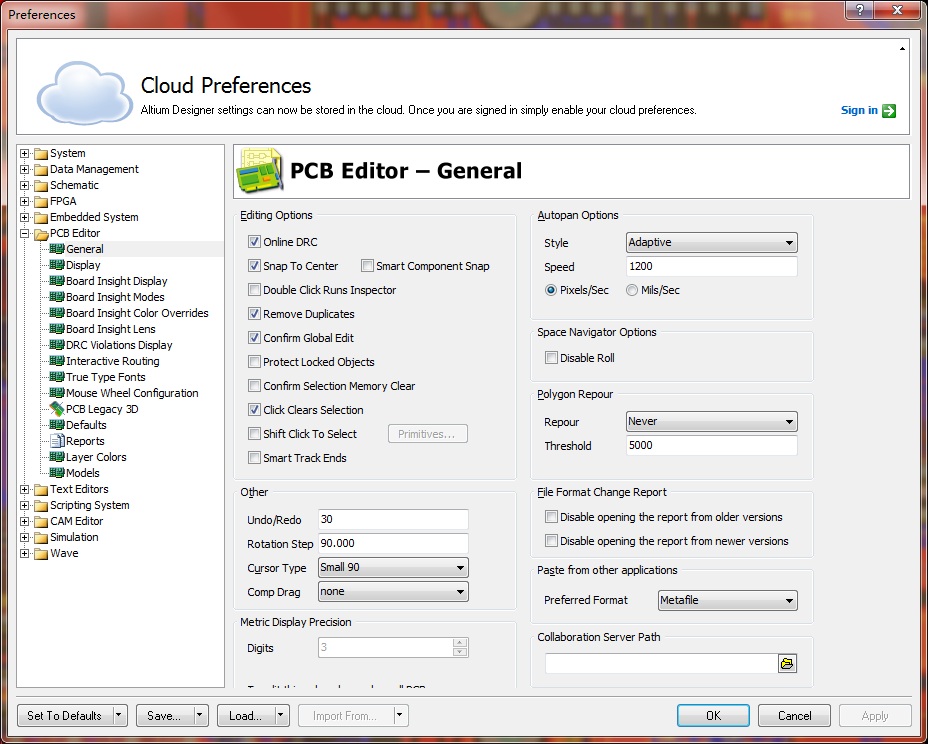
Task: Click the Defaults page icon
Action: 57,425
